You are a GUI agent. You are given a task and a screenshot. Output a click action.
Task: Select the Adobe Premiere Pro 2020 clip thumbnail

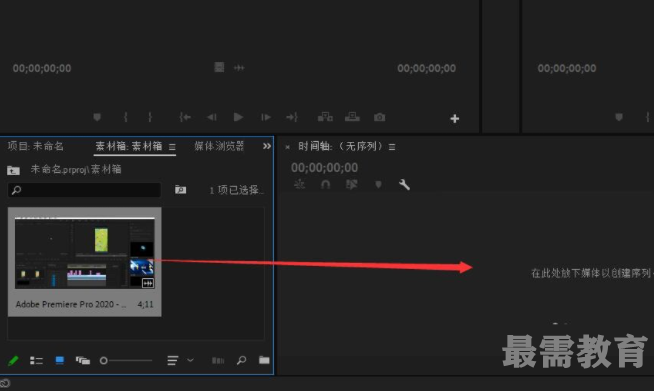[x=85, y=253]
